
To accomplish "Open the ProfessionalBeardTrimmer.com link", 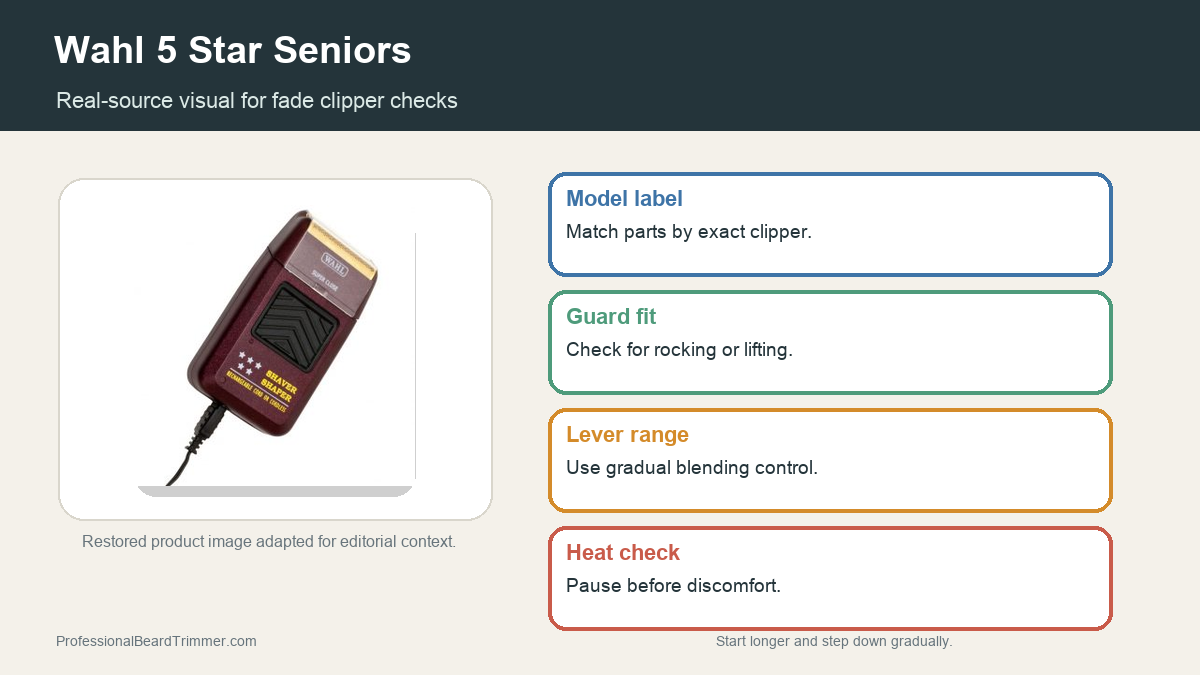I will [156, 641].
